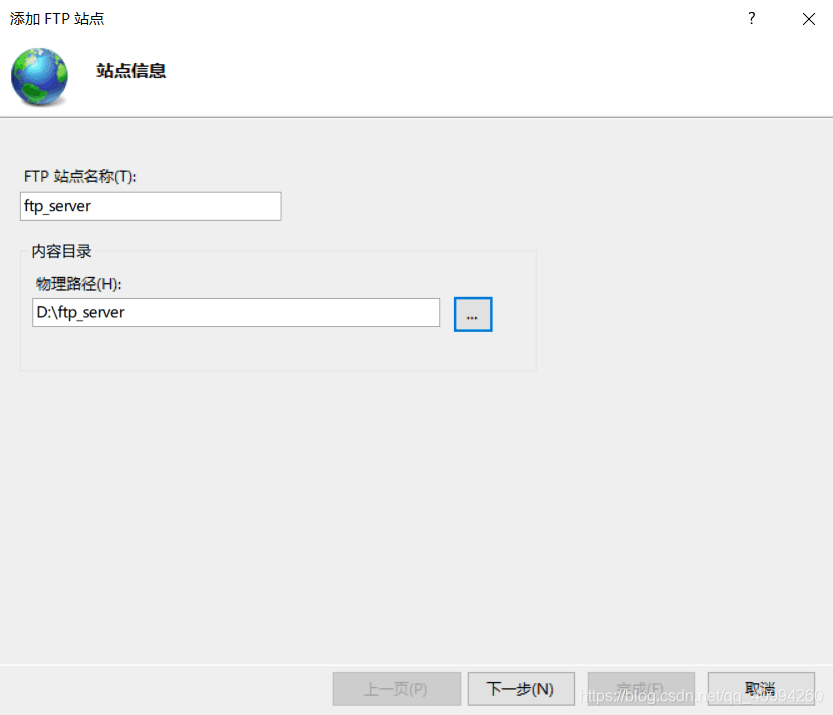Click the 取消 cancel button
Viewport: 833px width, 715px height.
[761, 689]
